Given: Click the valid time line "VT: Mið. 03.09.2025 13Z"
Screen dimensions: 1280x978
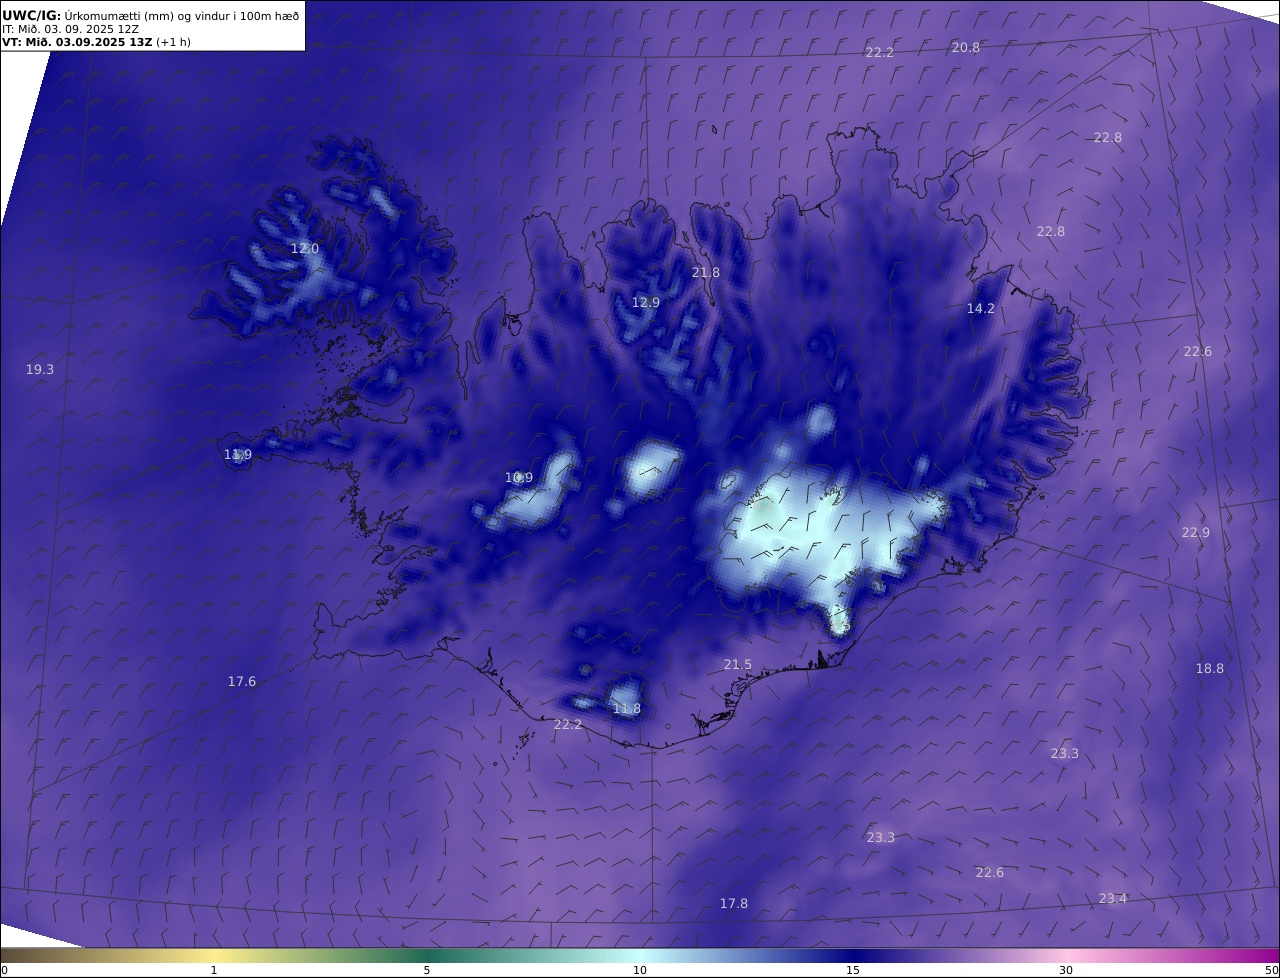Looking at the screenshot, I should (77, 42).
